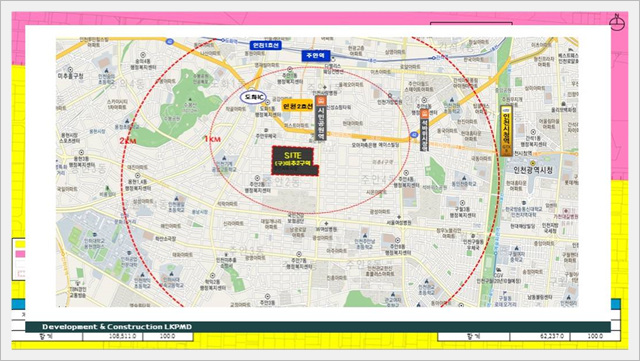640x361 pixels.
Task: Click the orange 인천2호선 line label
Action: [x=298, y=106]
